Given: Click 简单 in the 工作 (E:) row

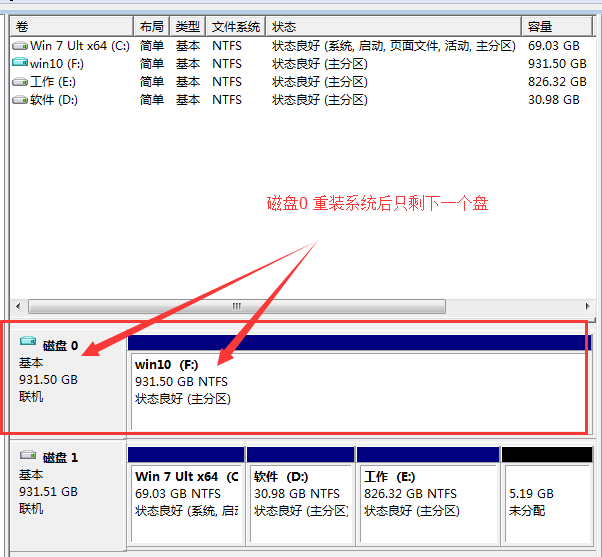Looking at the screenshot, I should click(152, 82).
